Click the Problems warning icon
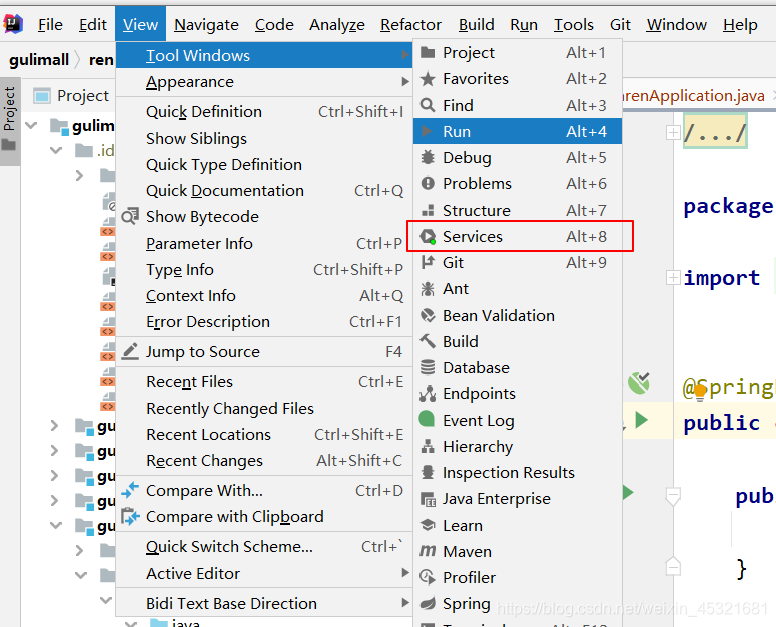The image size is (776, 627). pyautogui.click(x=428, y=184)
